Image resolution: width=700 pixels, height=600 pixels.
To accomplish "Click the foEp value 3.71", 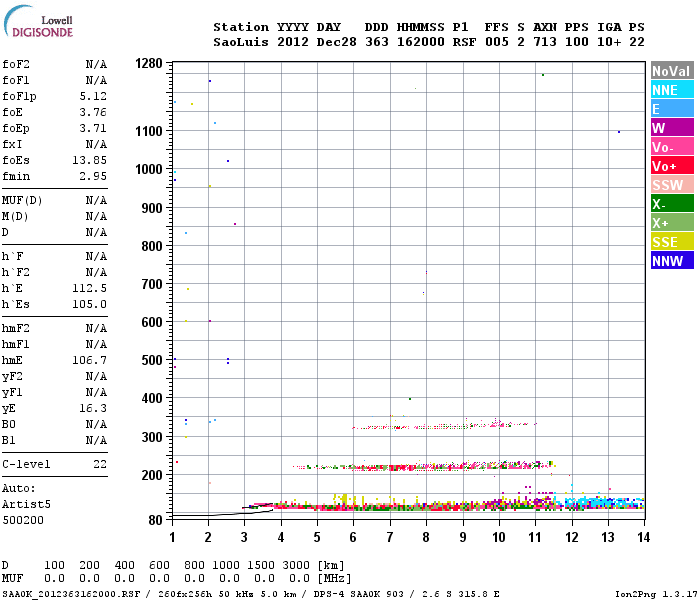I will [x=93, y=129].
